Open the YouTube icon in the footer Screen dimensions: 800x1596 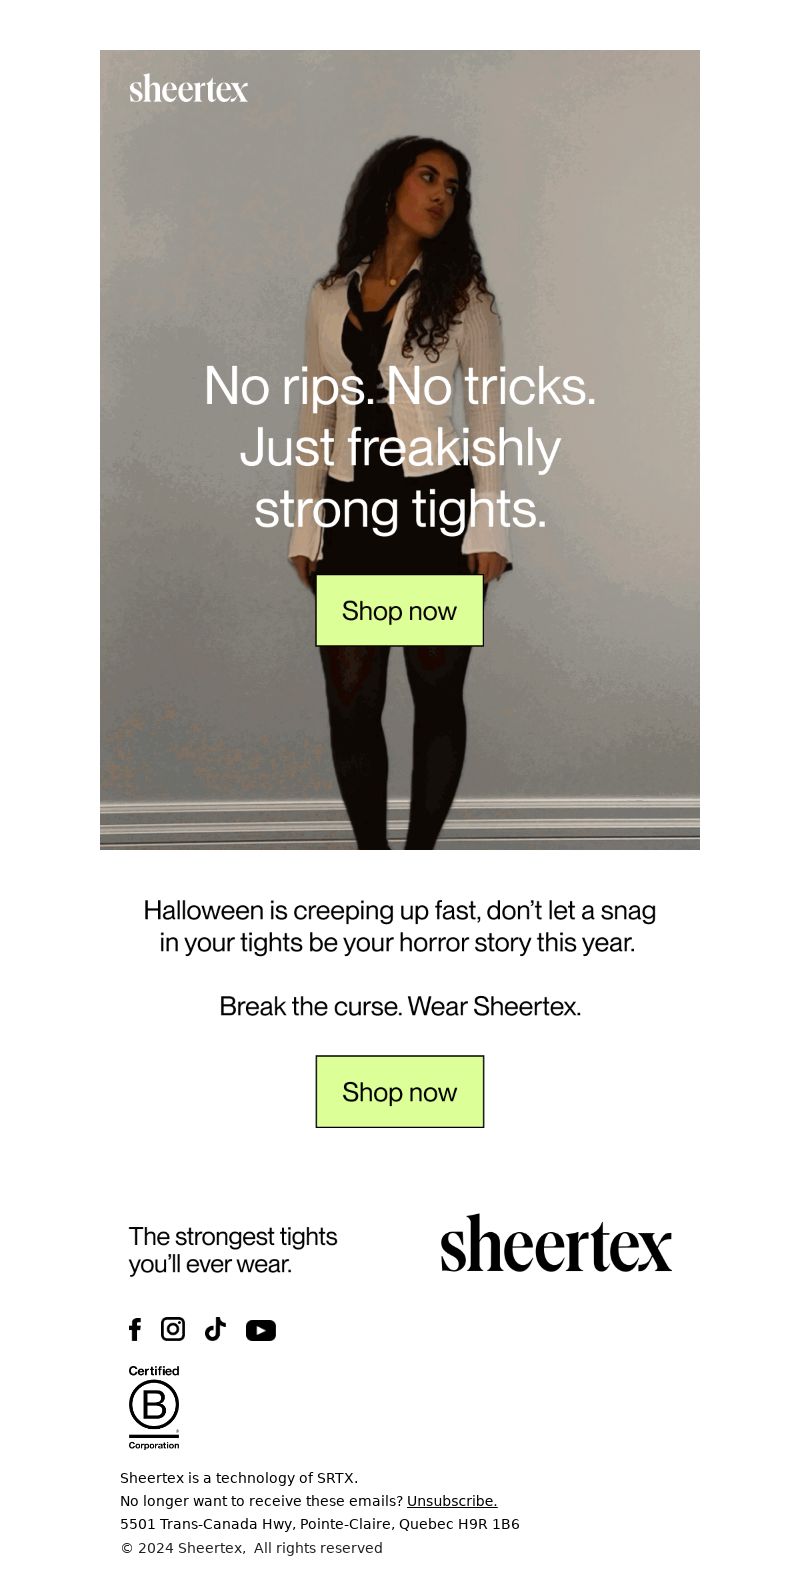pos(261,1330)
